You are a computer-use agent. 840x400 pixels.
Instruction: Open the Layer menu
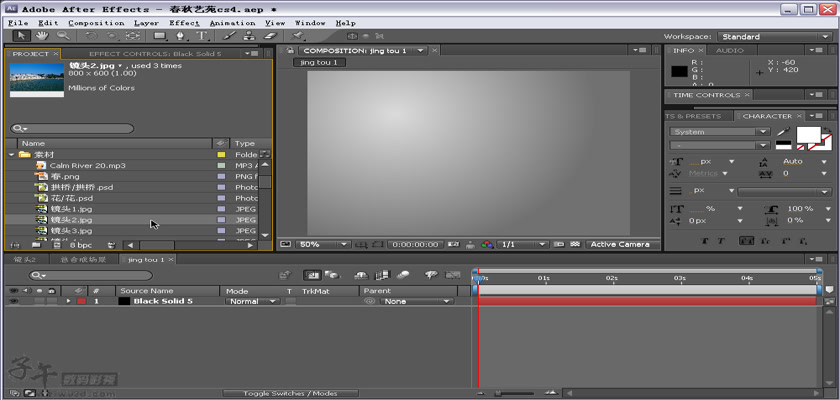click(146, 23)
